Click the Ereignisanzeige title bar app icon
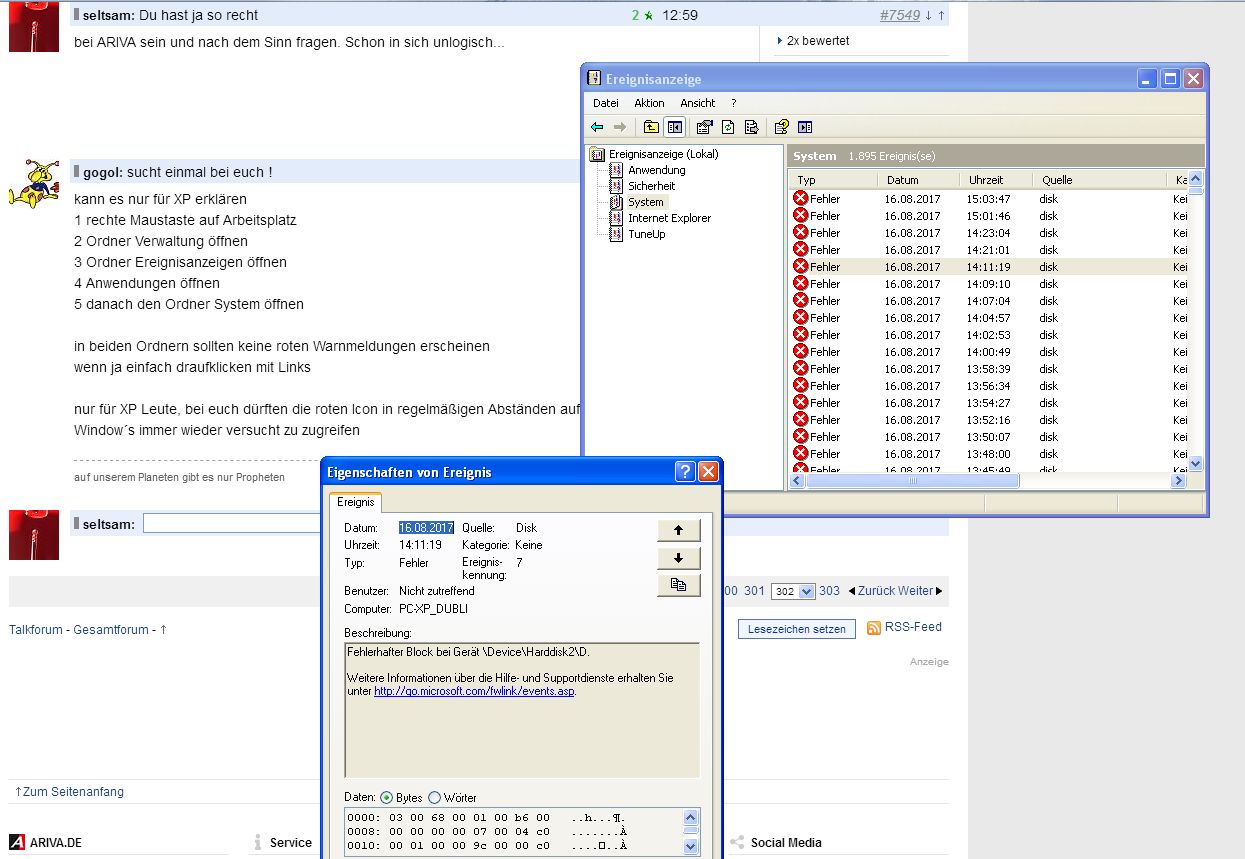 [594, 79]
